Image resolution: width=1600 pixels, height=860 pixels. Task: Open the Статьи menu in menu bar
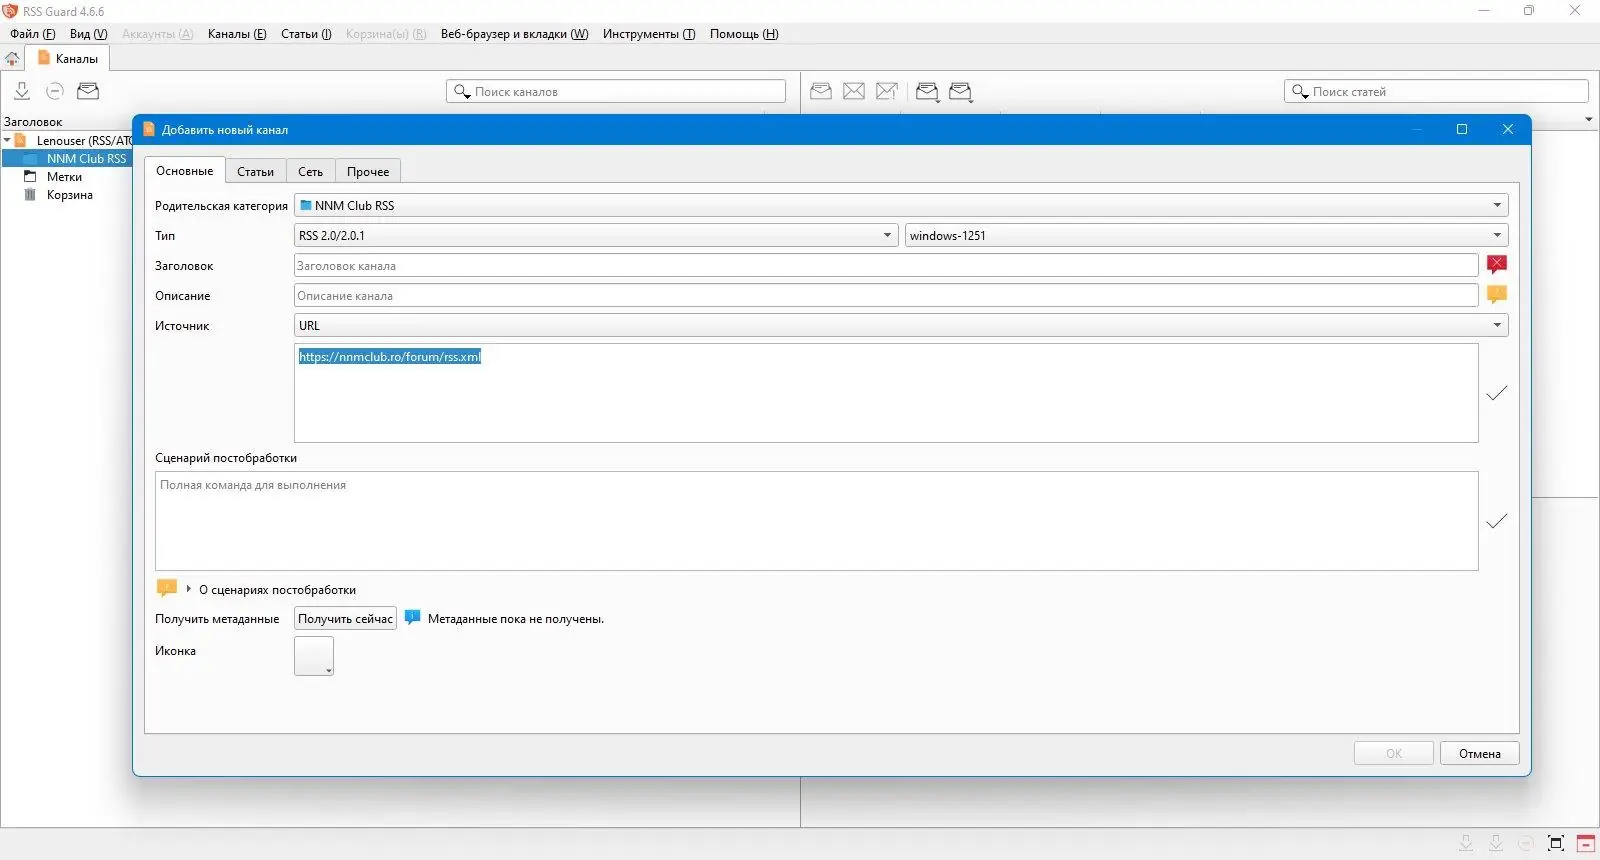pos(306,34)
